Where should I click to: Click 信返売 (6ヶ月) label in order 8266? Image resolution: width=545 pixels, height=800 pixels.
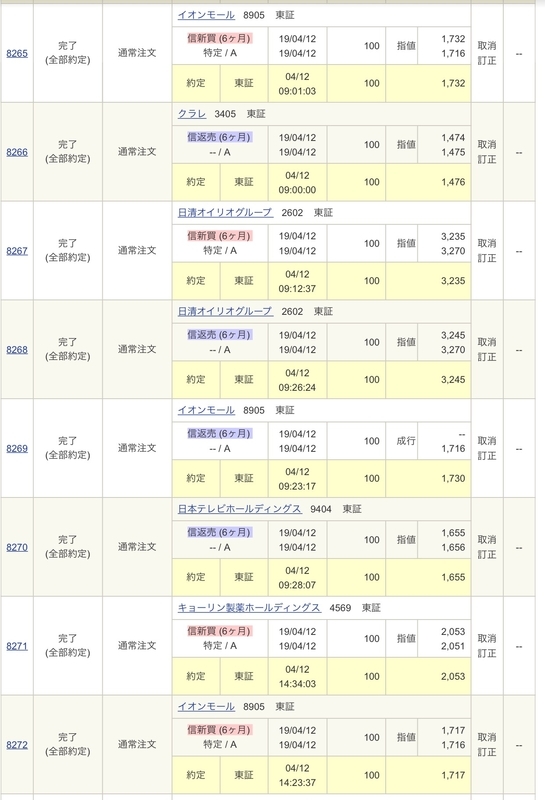click(x=219, y=137)
